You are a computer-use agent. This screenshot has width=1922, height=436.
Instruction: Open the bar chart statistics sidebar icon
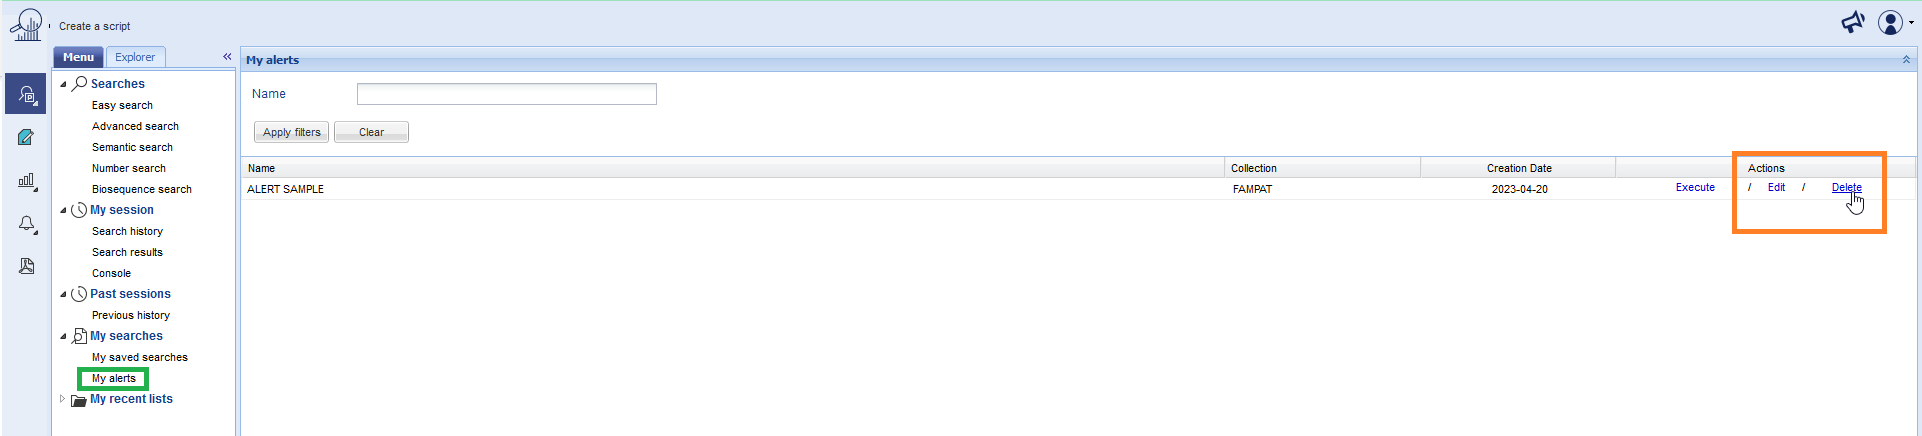coord(27,181)
